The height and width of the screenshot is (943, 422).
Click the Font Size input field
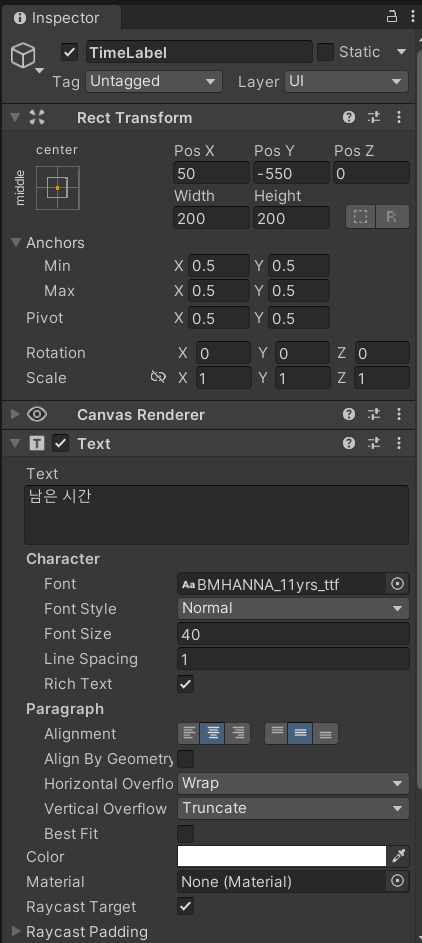coord(293,634)
